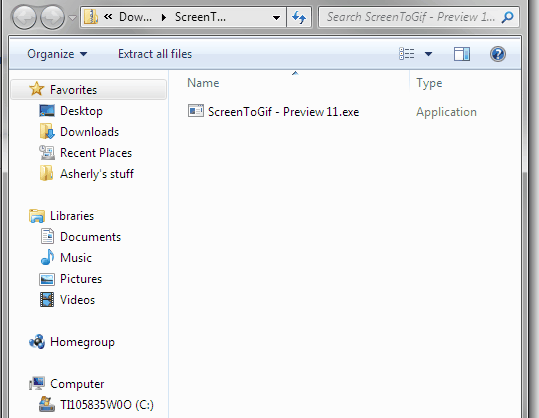Viewport: 539px width, 418px height.
Task: Click the Downloads folder icon
Action: (47, 131)
